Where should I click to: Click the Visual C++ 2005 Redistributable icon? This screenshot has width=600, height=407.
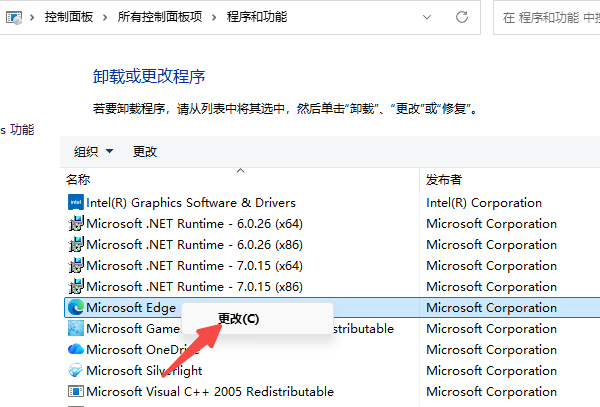(75, 392)
